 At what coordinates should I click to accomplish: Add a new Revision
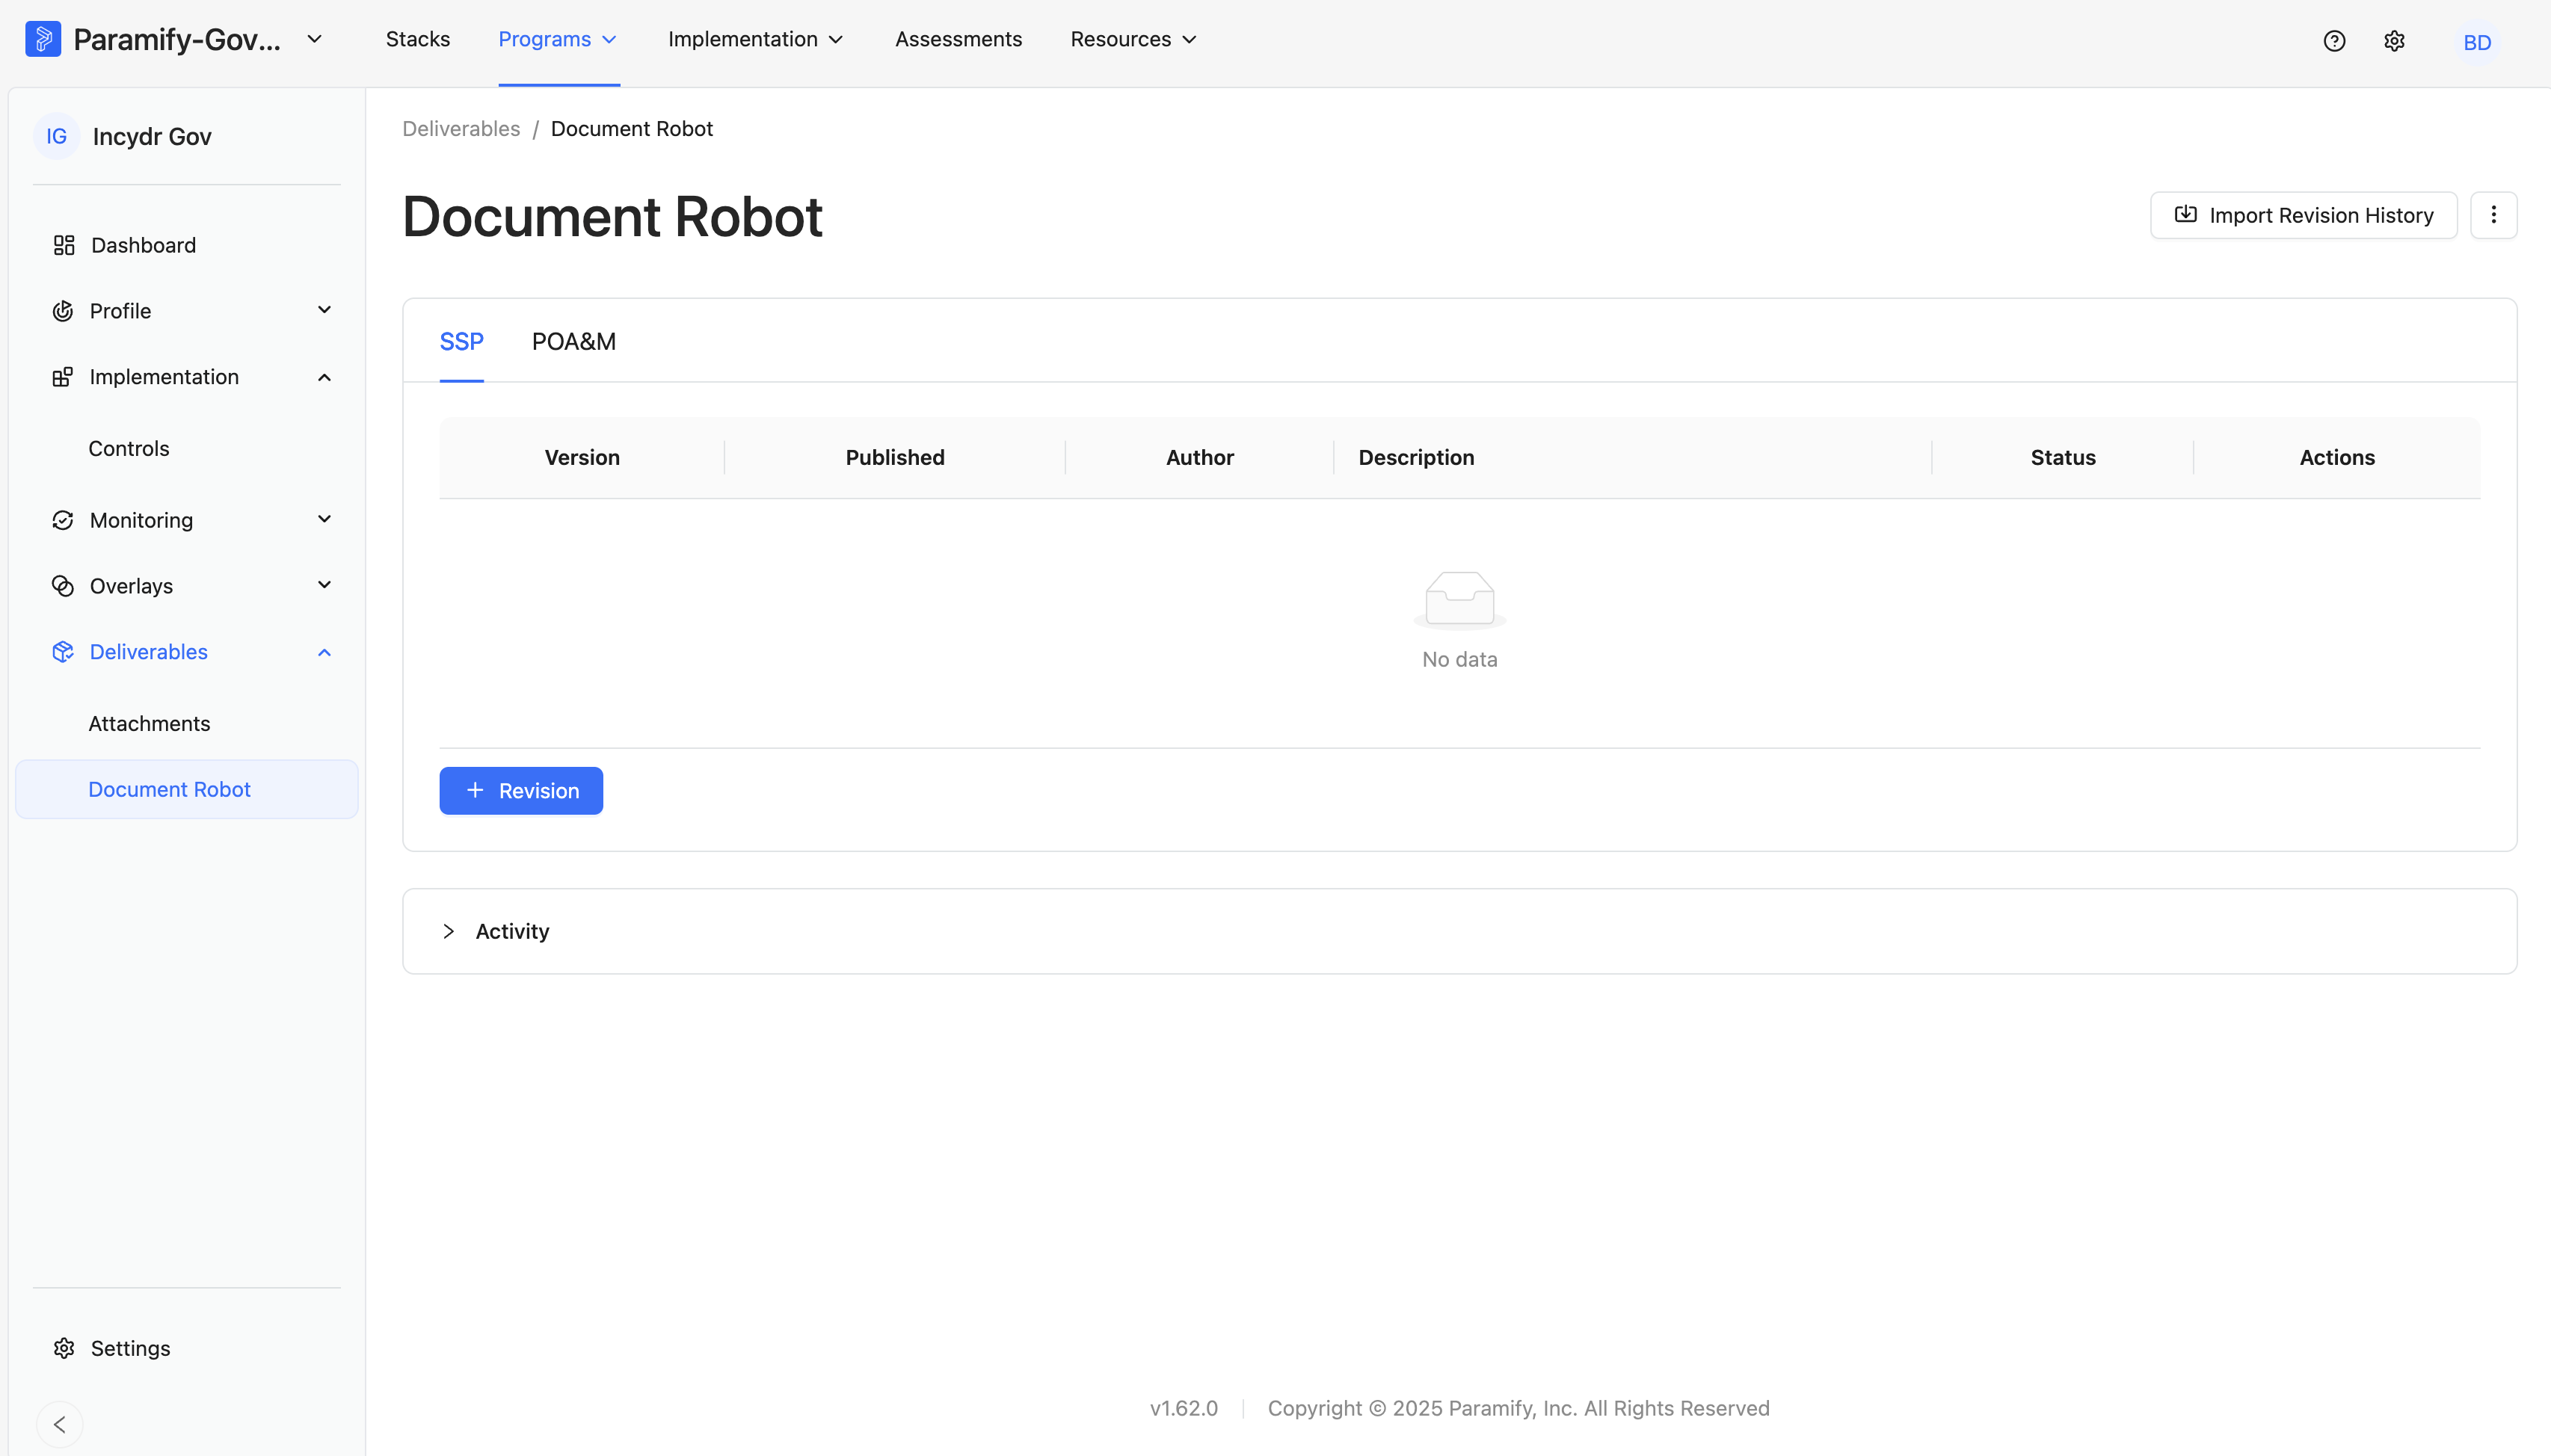tap(521, 790)
